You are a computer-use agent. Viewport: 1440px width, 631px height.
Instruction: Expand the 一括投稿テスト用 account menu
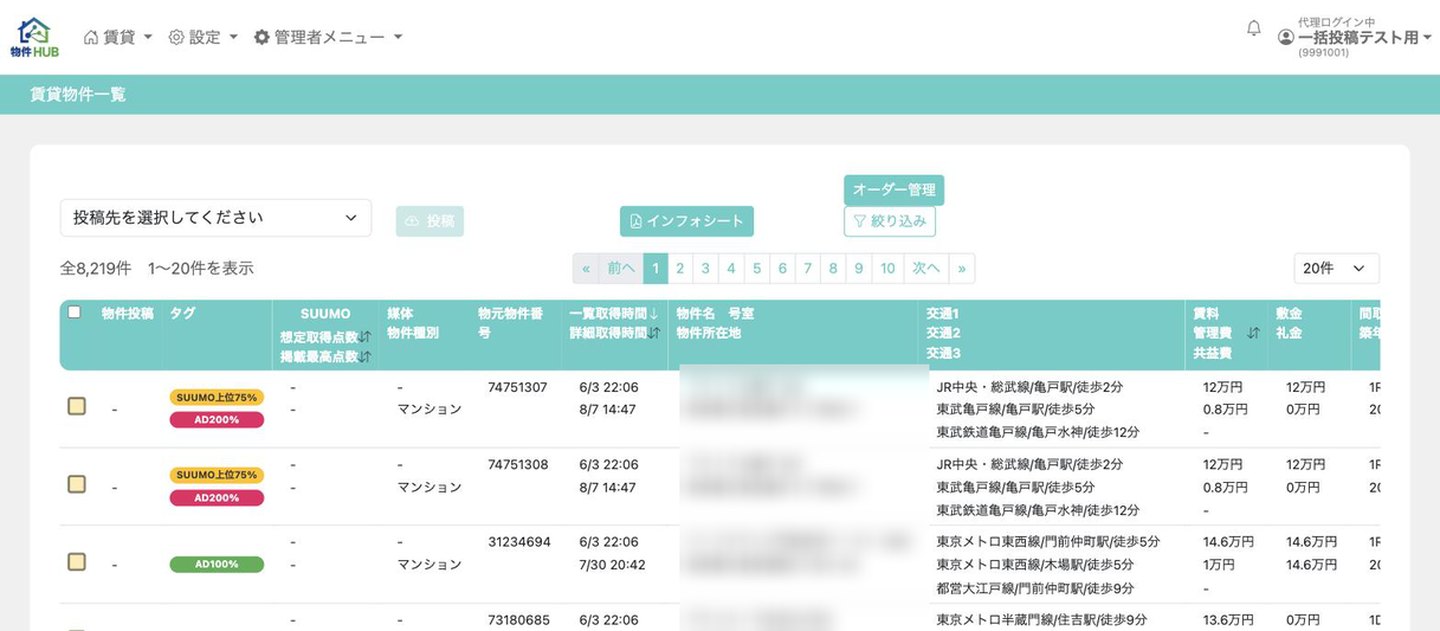pos(1364,37)
